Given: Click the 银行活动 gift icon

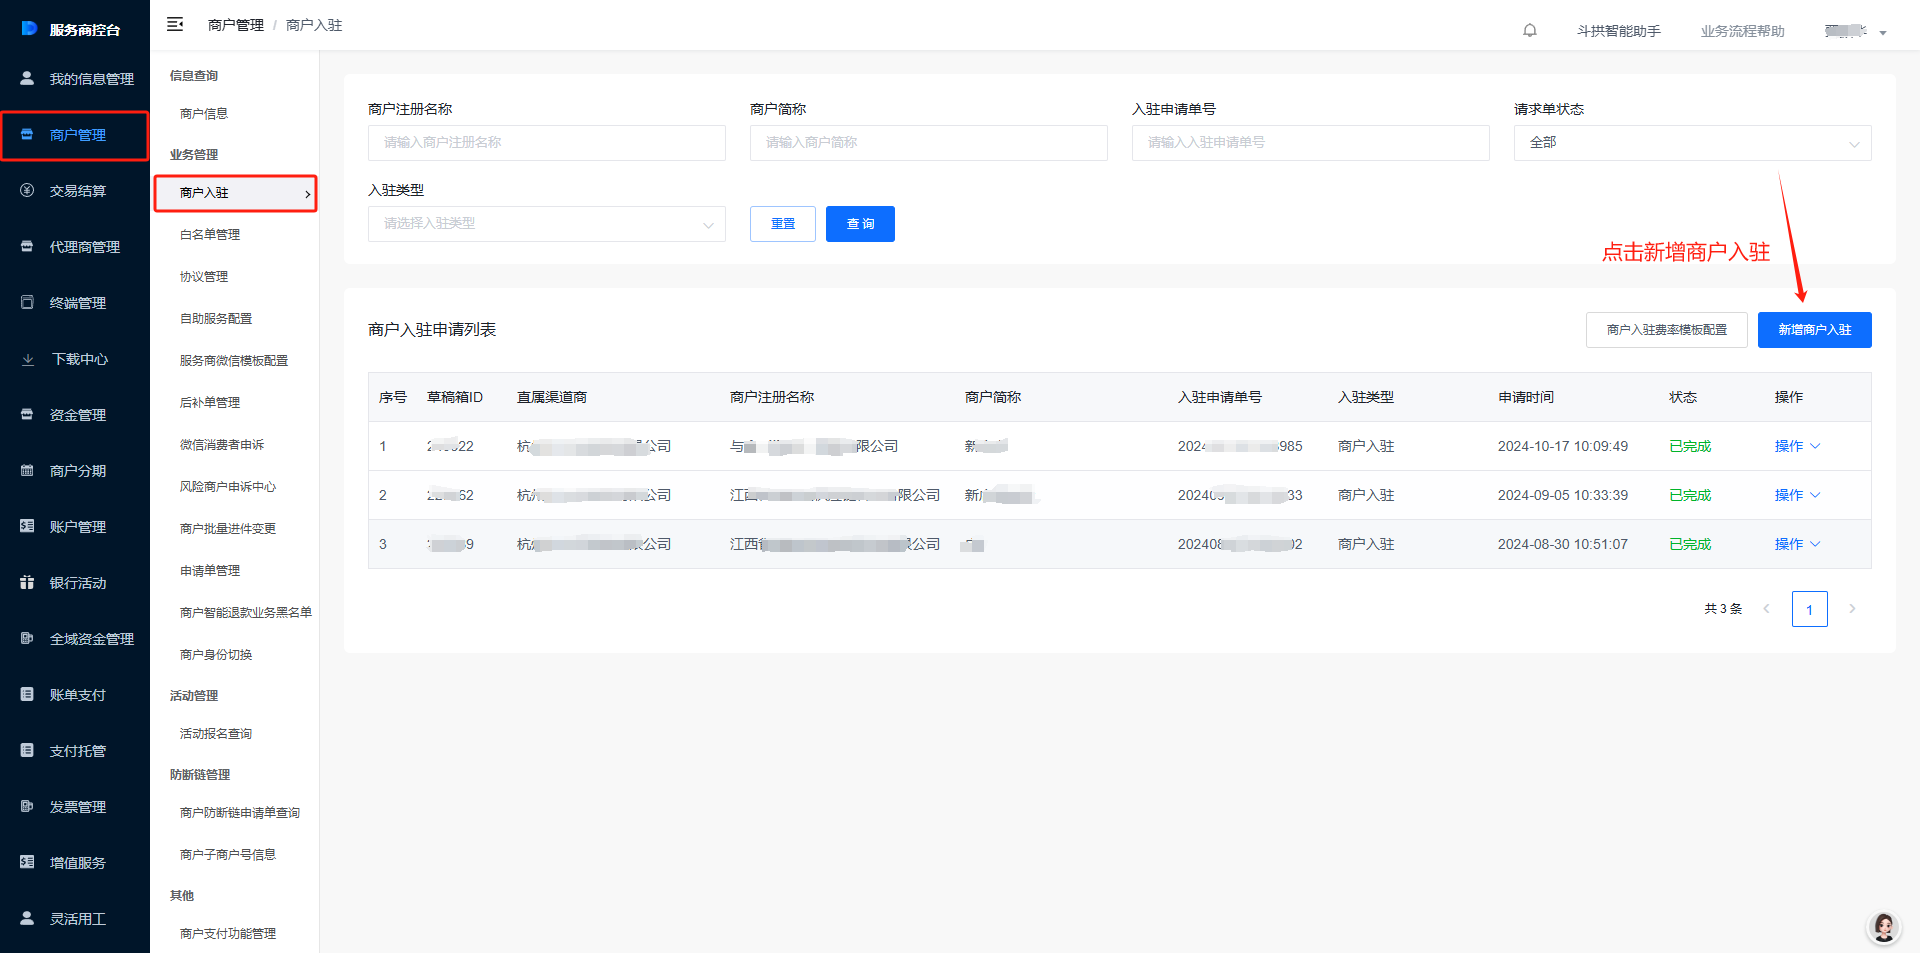Looking at the screenshot, I should [x=28, y=582].
